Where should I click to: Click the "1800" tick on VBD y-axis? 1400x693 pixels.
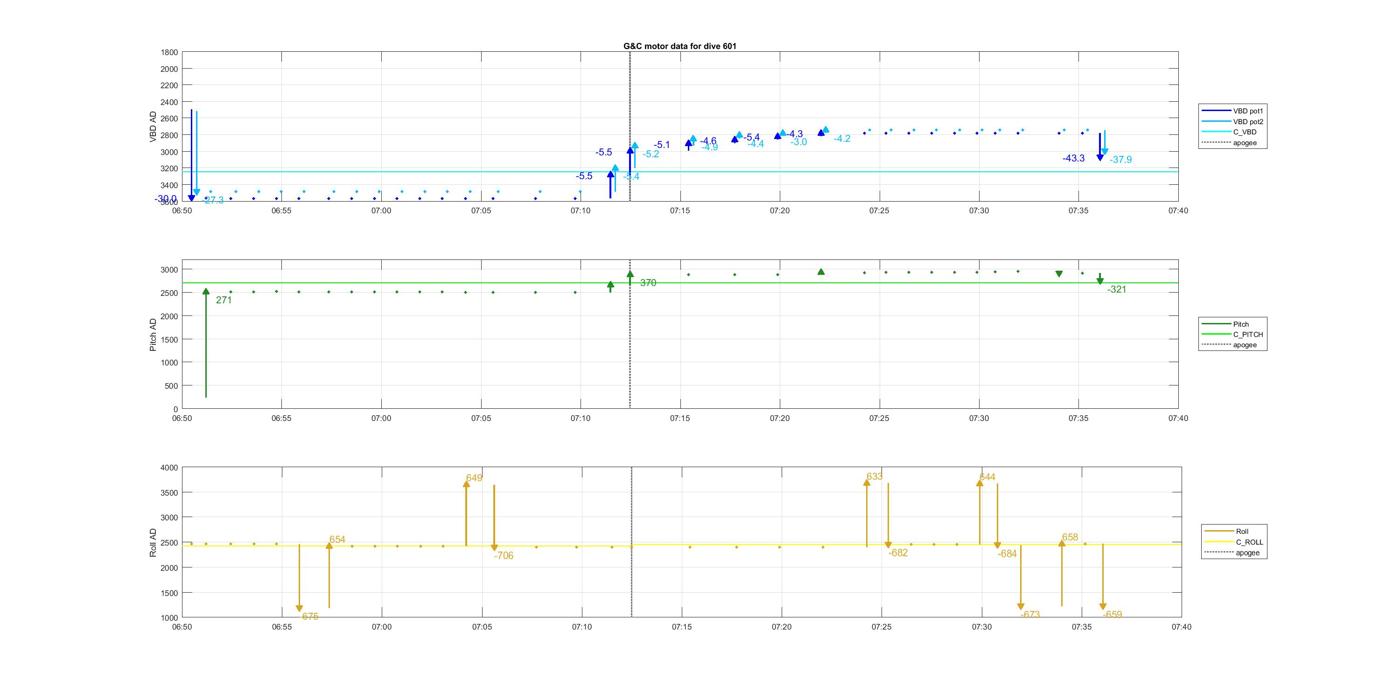tap(169, 52)
